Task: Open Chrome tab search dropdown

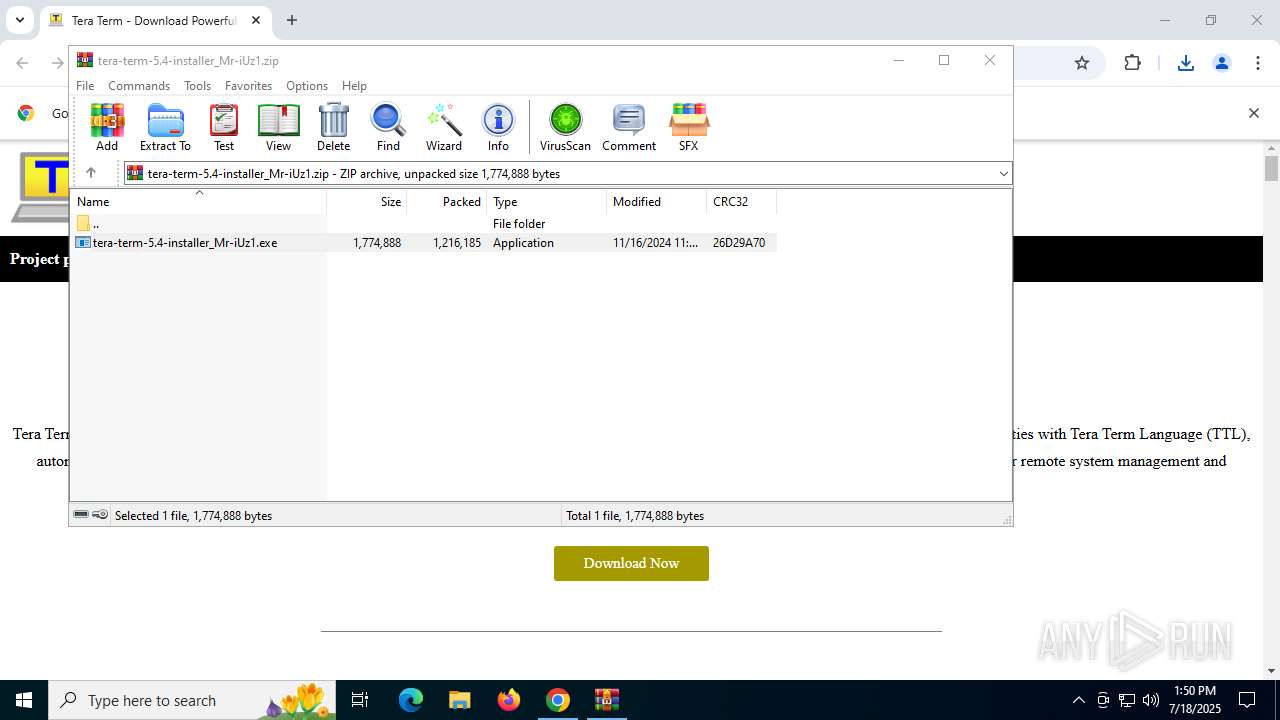Action: (19, 20)
